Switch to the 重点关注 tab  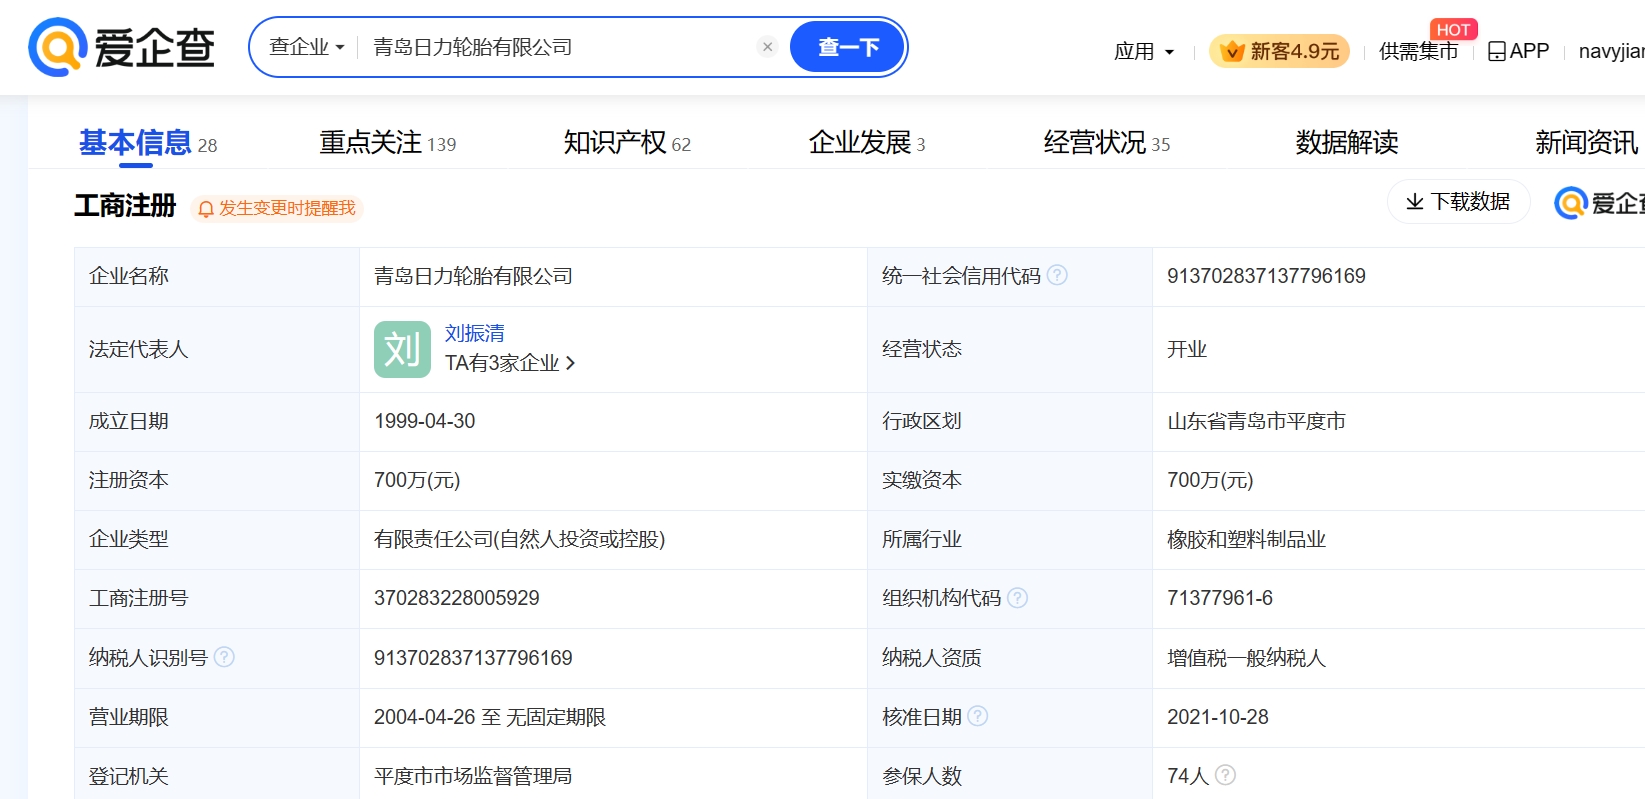pyautogui.click(x=388, y=143)
